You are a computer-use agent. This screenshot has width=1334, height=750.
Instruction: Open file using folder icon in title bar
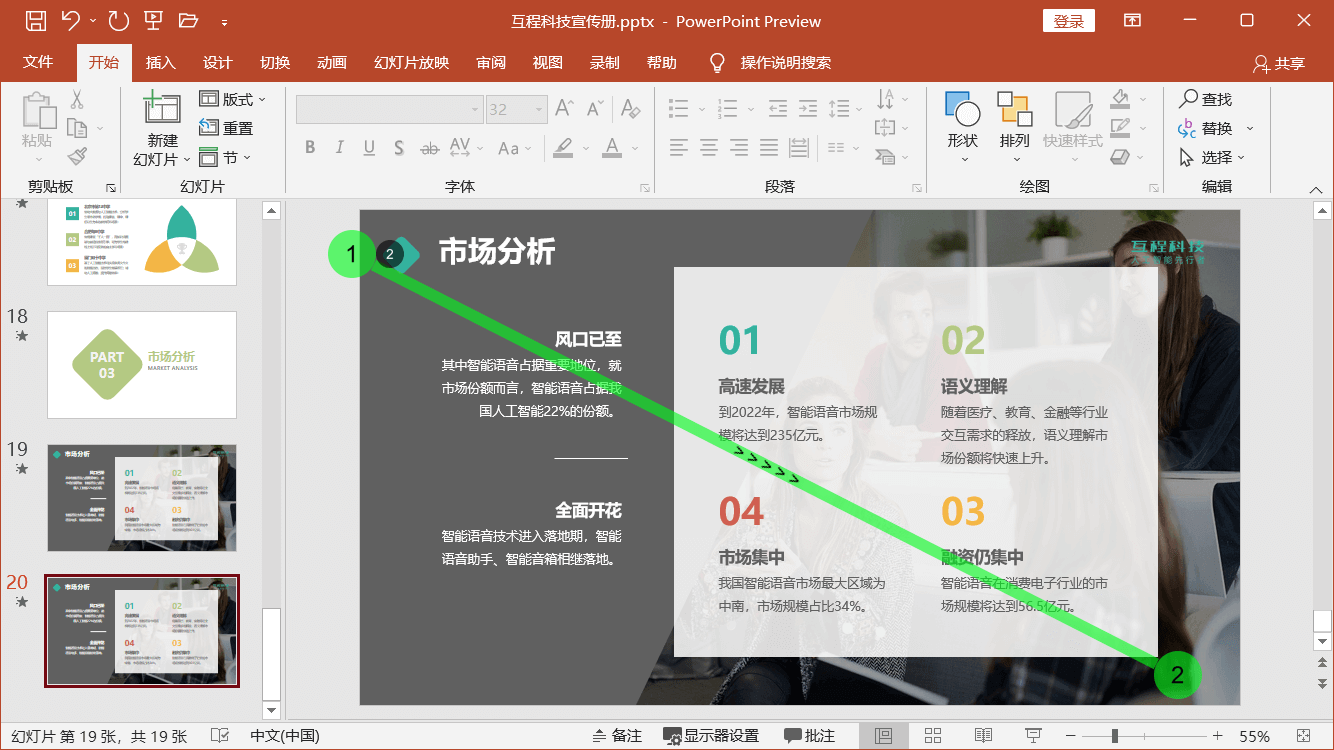(188, 20)
